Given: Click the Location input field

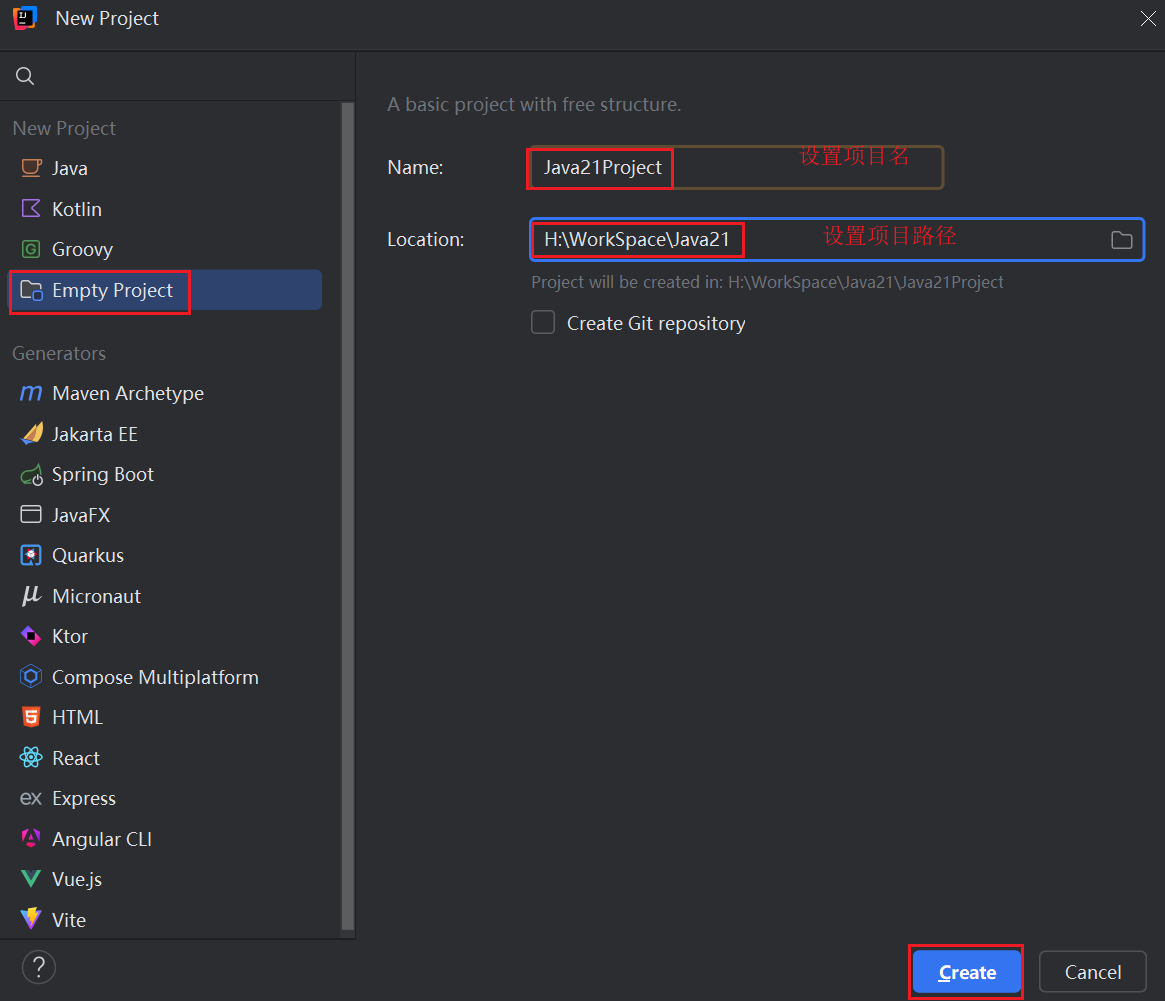Looking at the screenshot, I should point(837,239).
